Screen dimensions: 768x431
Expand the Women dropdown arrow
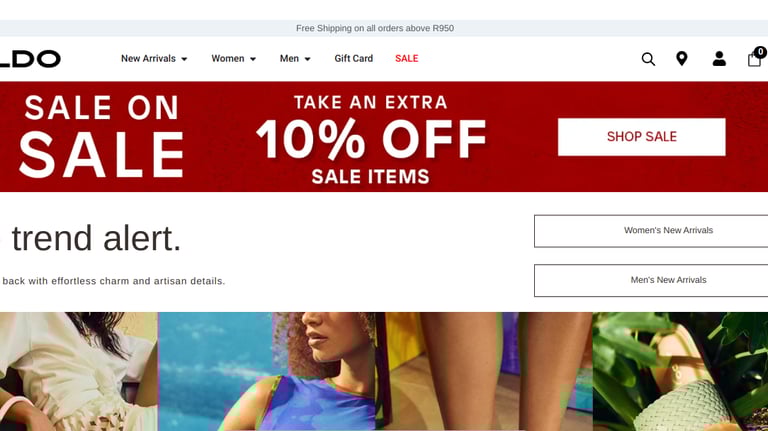pyautogui.click(x=253, y=59)
